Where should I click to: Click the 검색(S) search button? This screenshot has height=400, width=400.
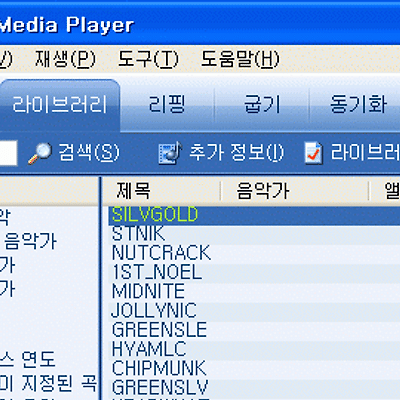pyautogui.click(x=89, y=153)
